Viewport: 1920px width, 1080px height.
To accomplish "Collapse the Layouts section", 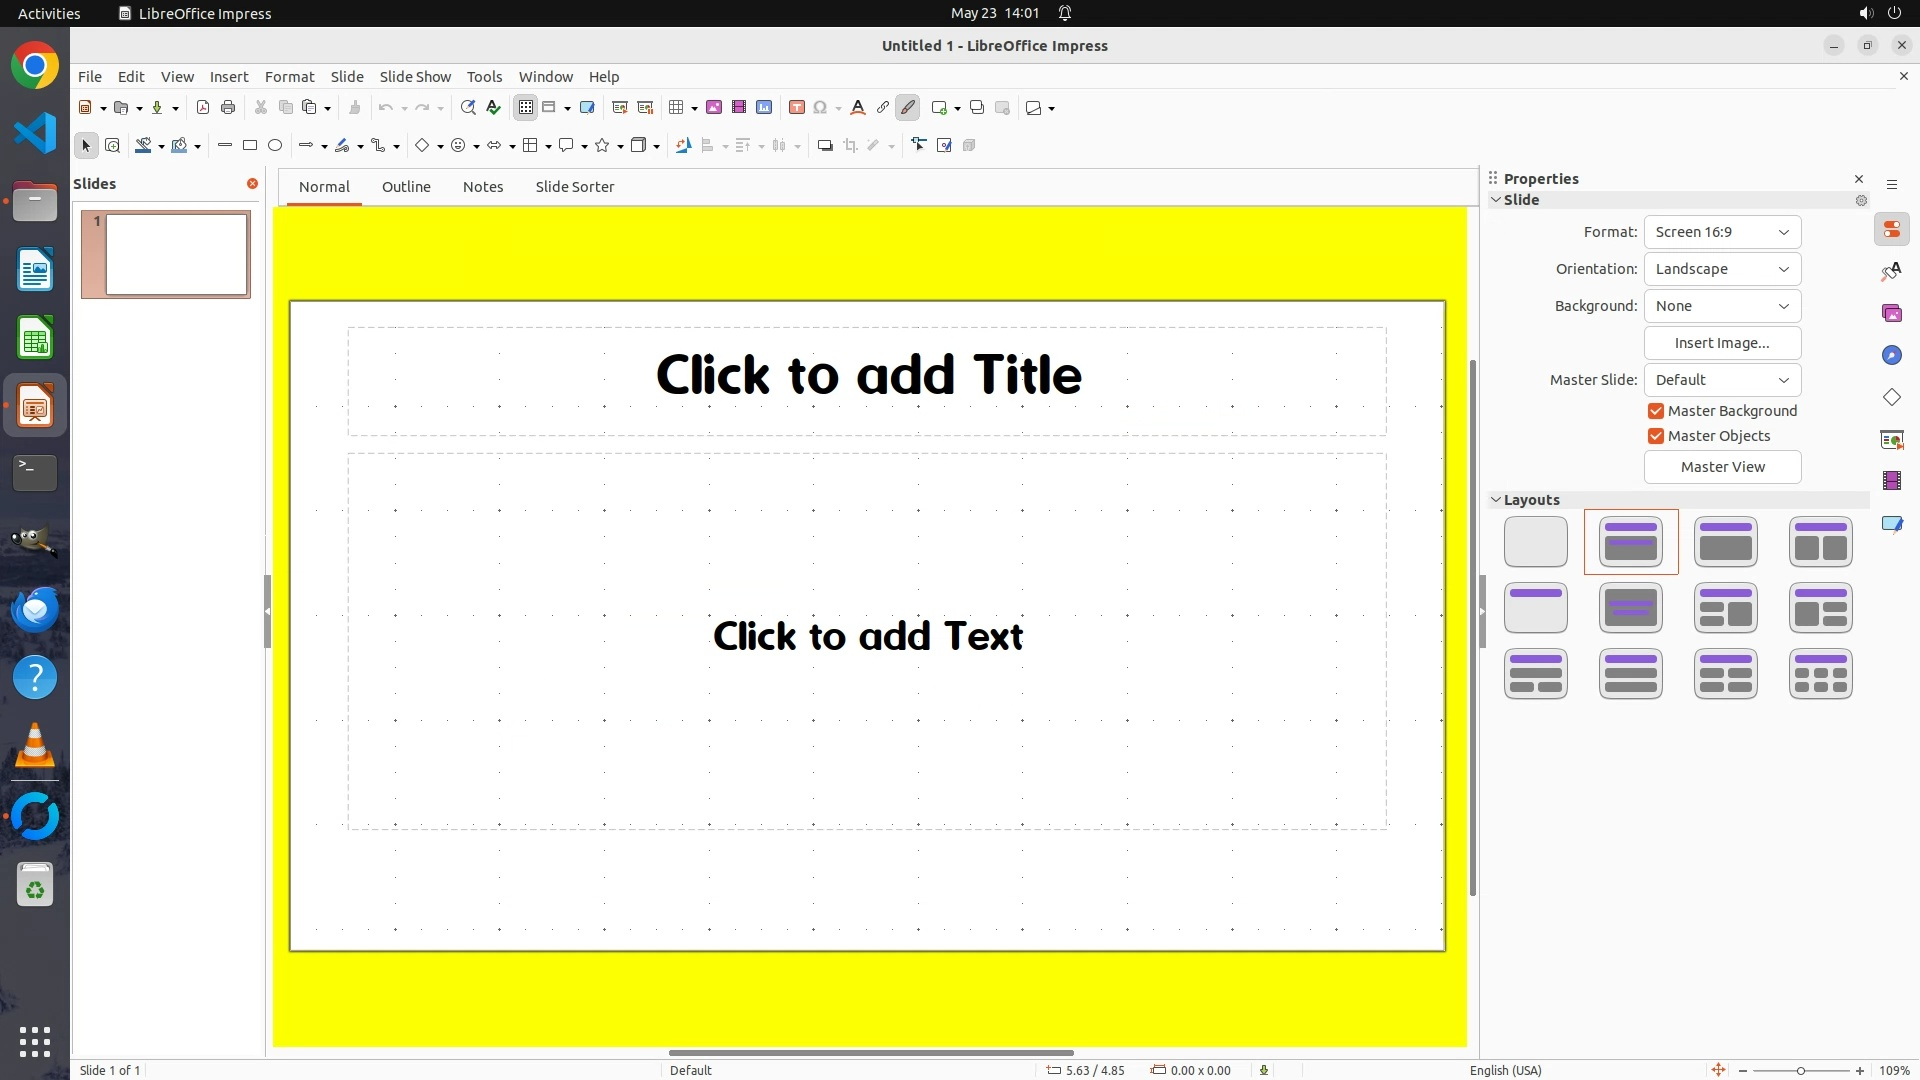I will (x=1497, y=500).
